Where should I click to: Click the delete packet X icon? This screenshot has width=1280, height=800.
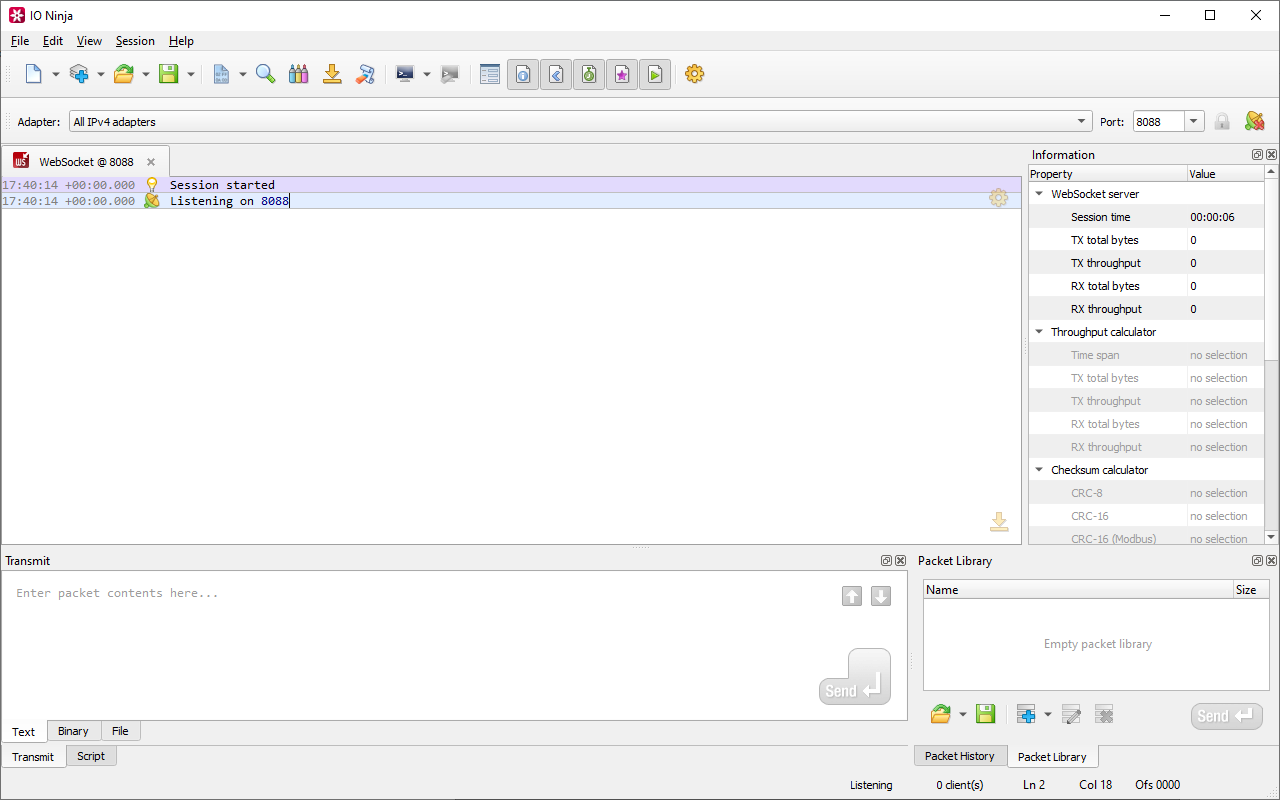click(x=1104, y=714)
